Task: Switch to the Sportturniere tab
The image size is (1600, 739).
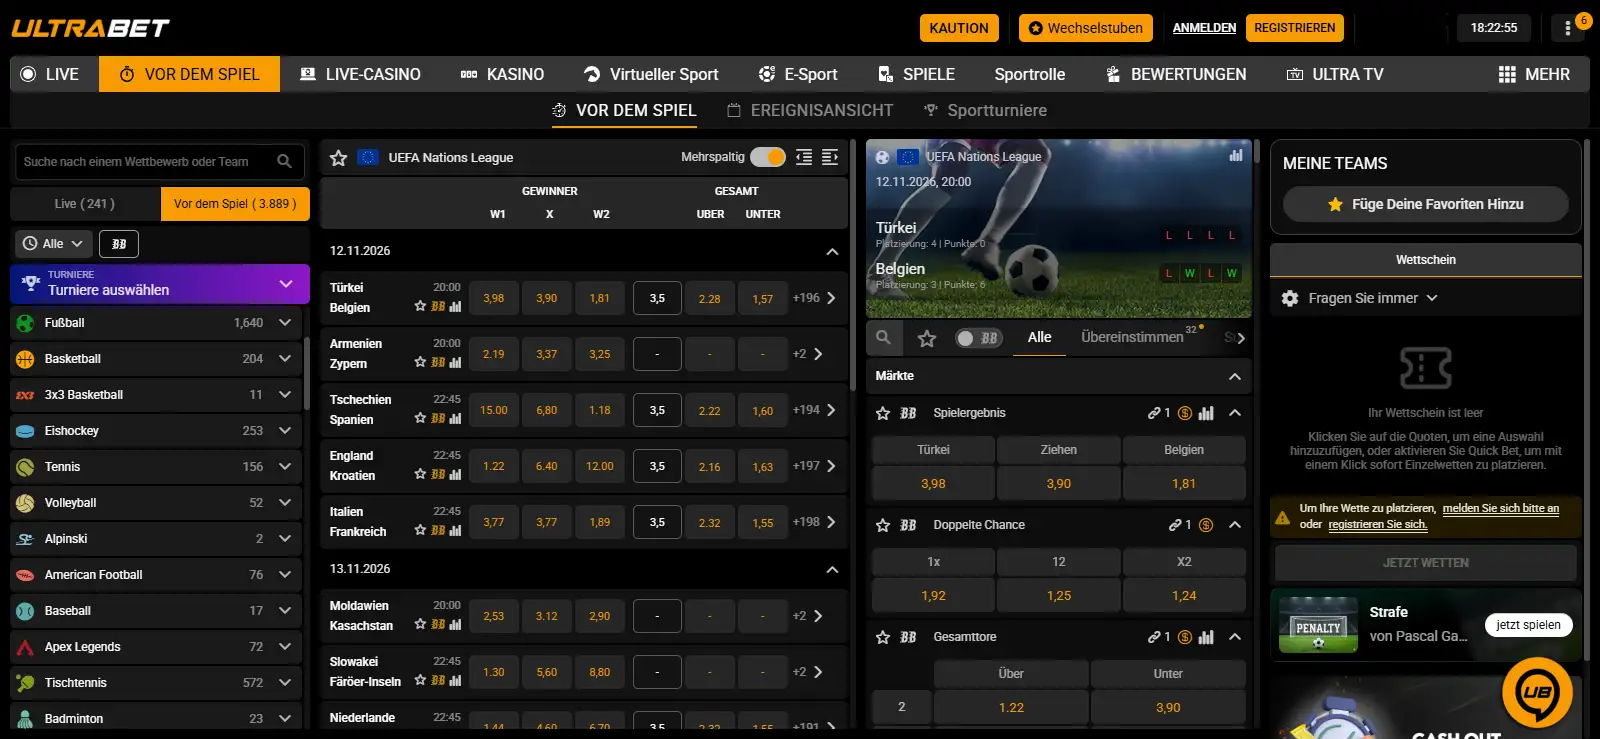Action: (x=985, y=110)
